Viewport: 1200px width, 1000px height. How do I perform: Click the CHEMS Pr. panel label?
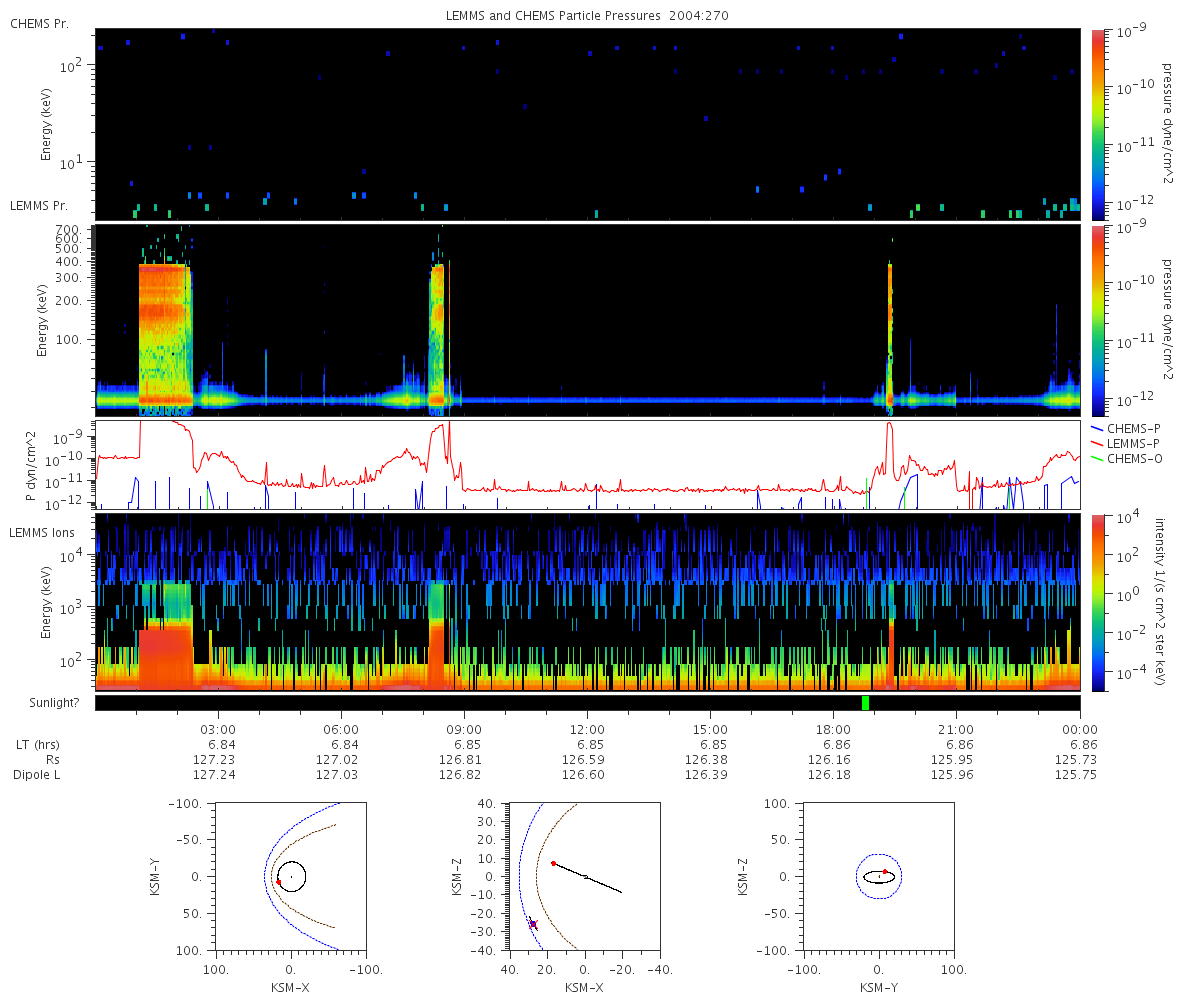[x=39, y=23]
